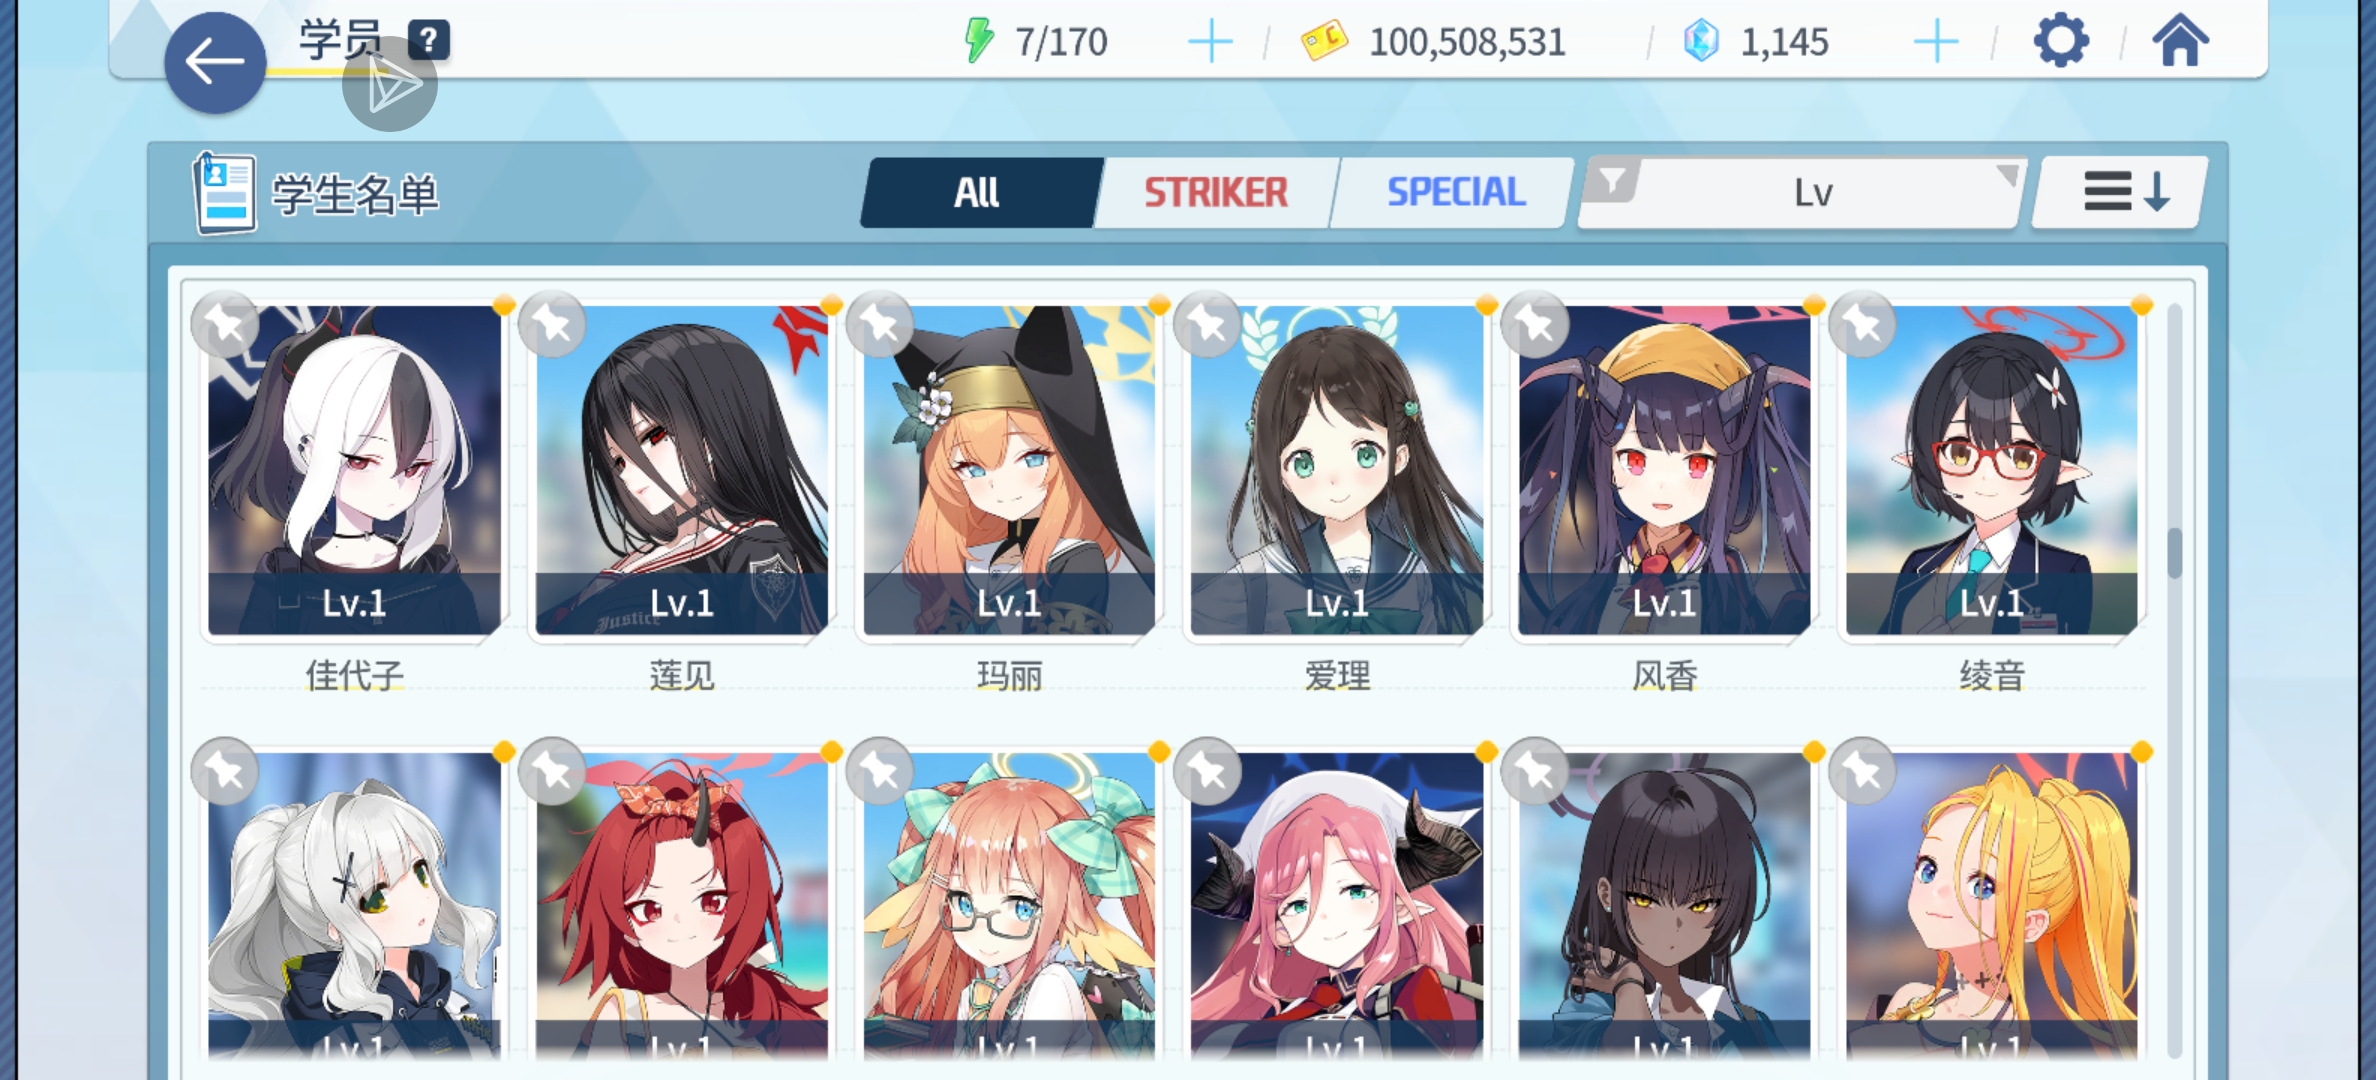Click the gray paper-plane overlay icon
Viewport: 2376px width, 1080px height.
[x=390, y=85]
